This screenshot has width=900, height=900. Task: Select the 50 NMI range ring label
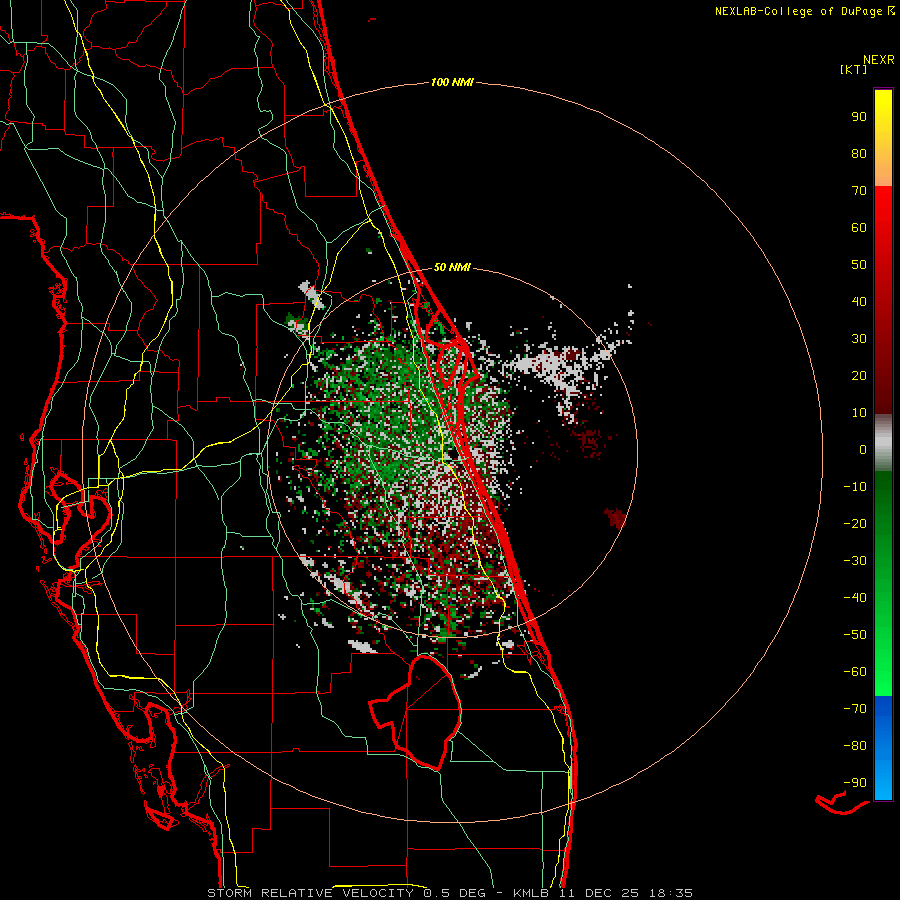[x=452, y=267]
